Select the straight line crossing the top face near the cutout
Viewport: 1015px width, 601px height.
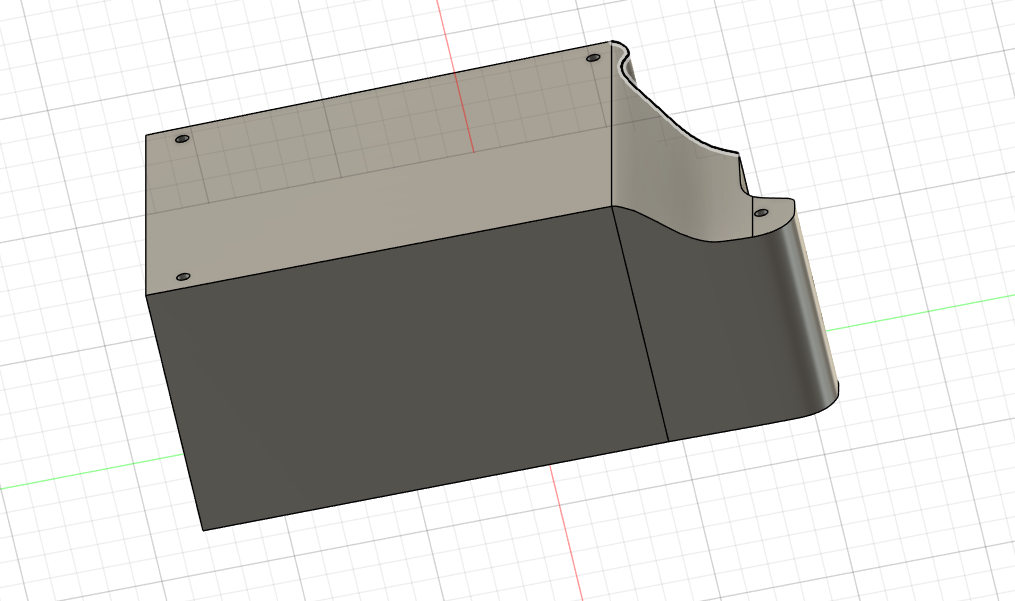coord(611,130)
